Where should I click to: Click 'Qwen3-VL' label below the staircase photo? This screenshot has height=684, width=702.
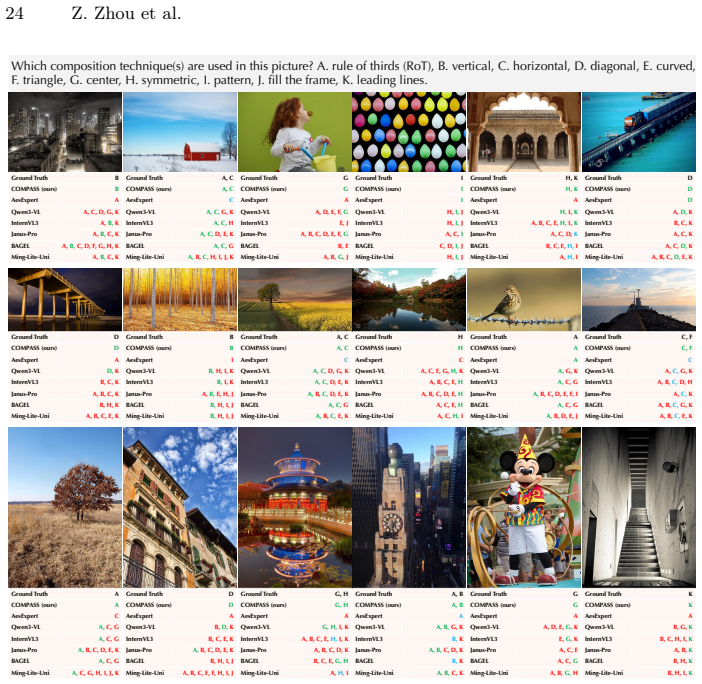click(x=598, y=627)
